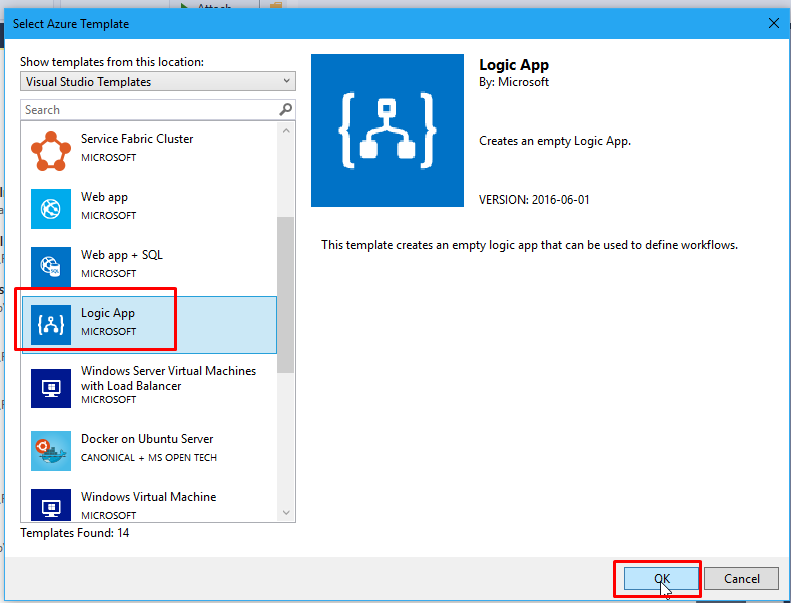791x603 pixels.
Task: Select the Service Fabric Cluster template name
Action: 137,139
